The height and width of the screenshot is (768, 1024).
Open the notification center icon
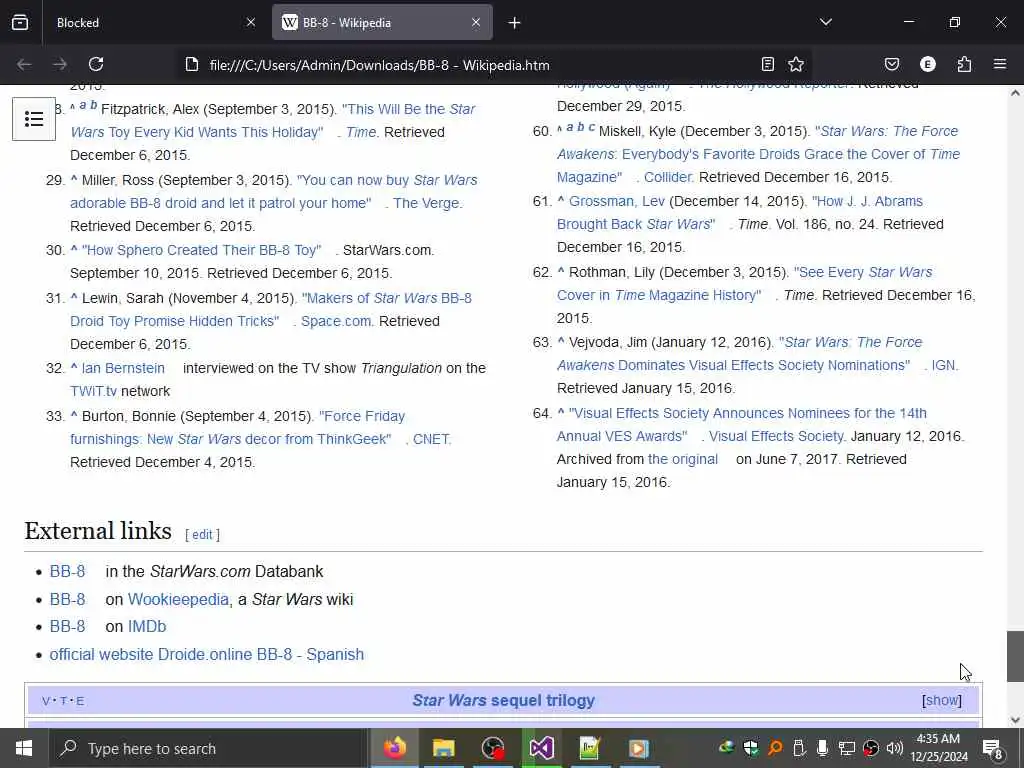(993, 748)
